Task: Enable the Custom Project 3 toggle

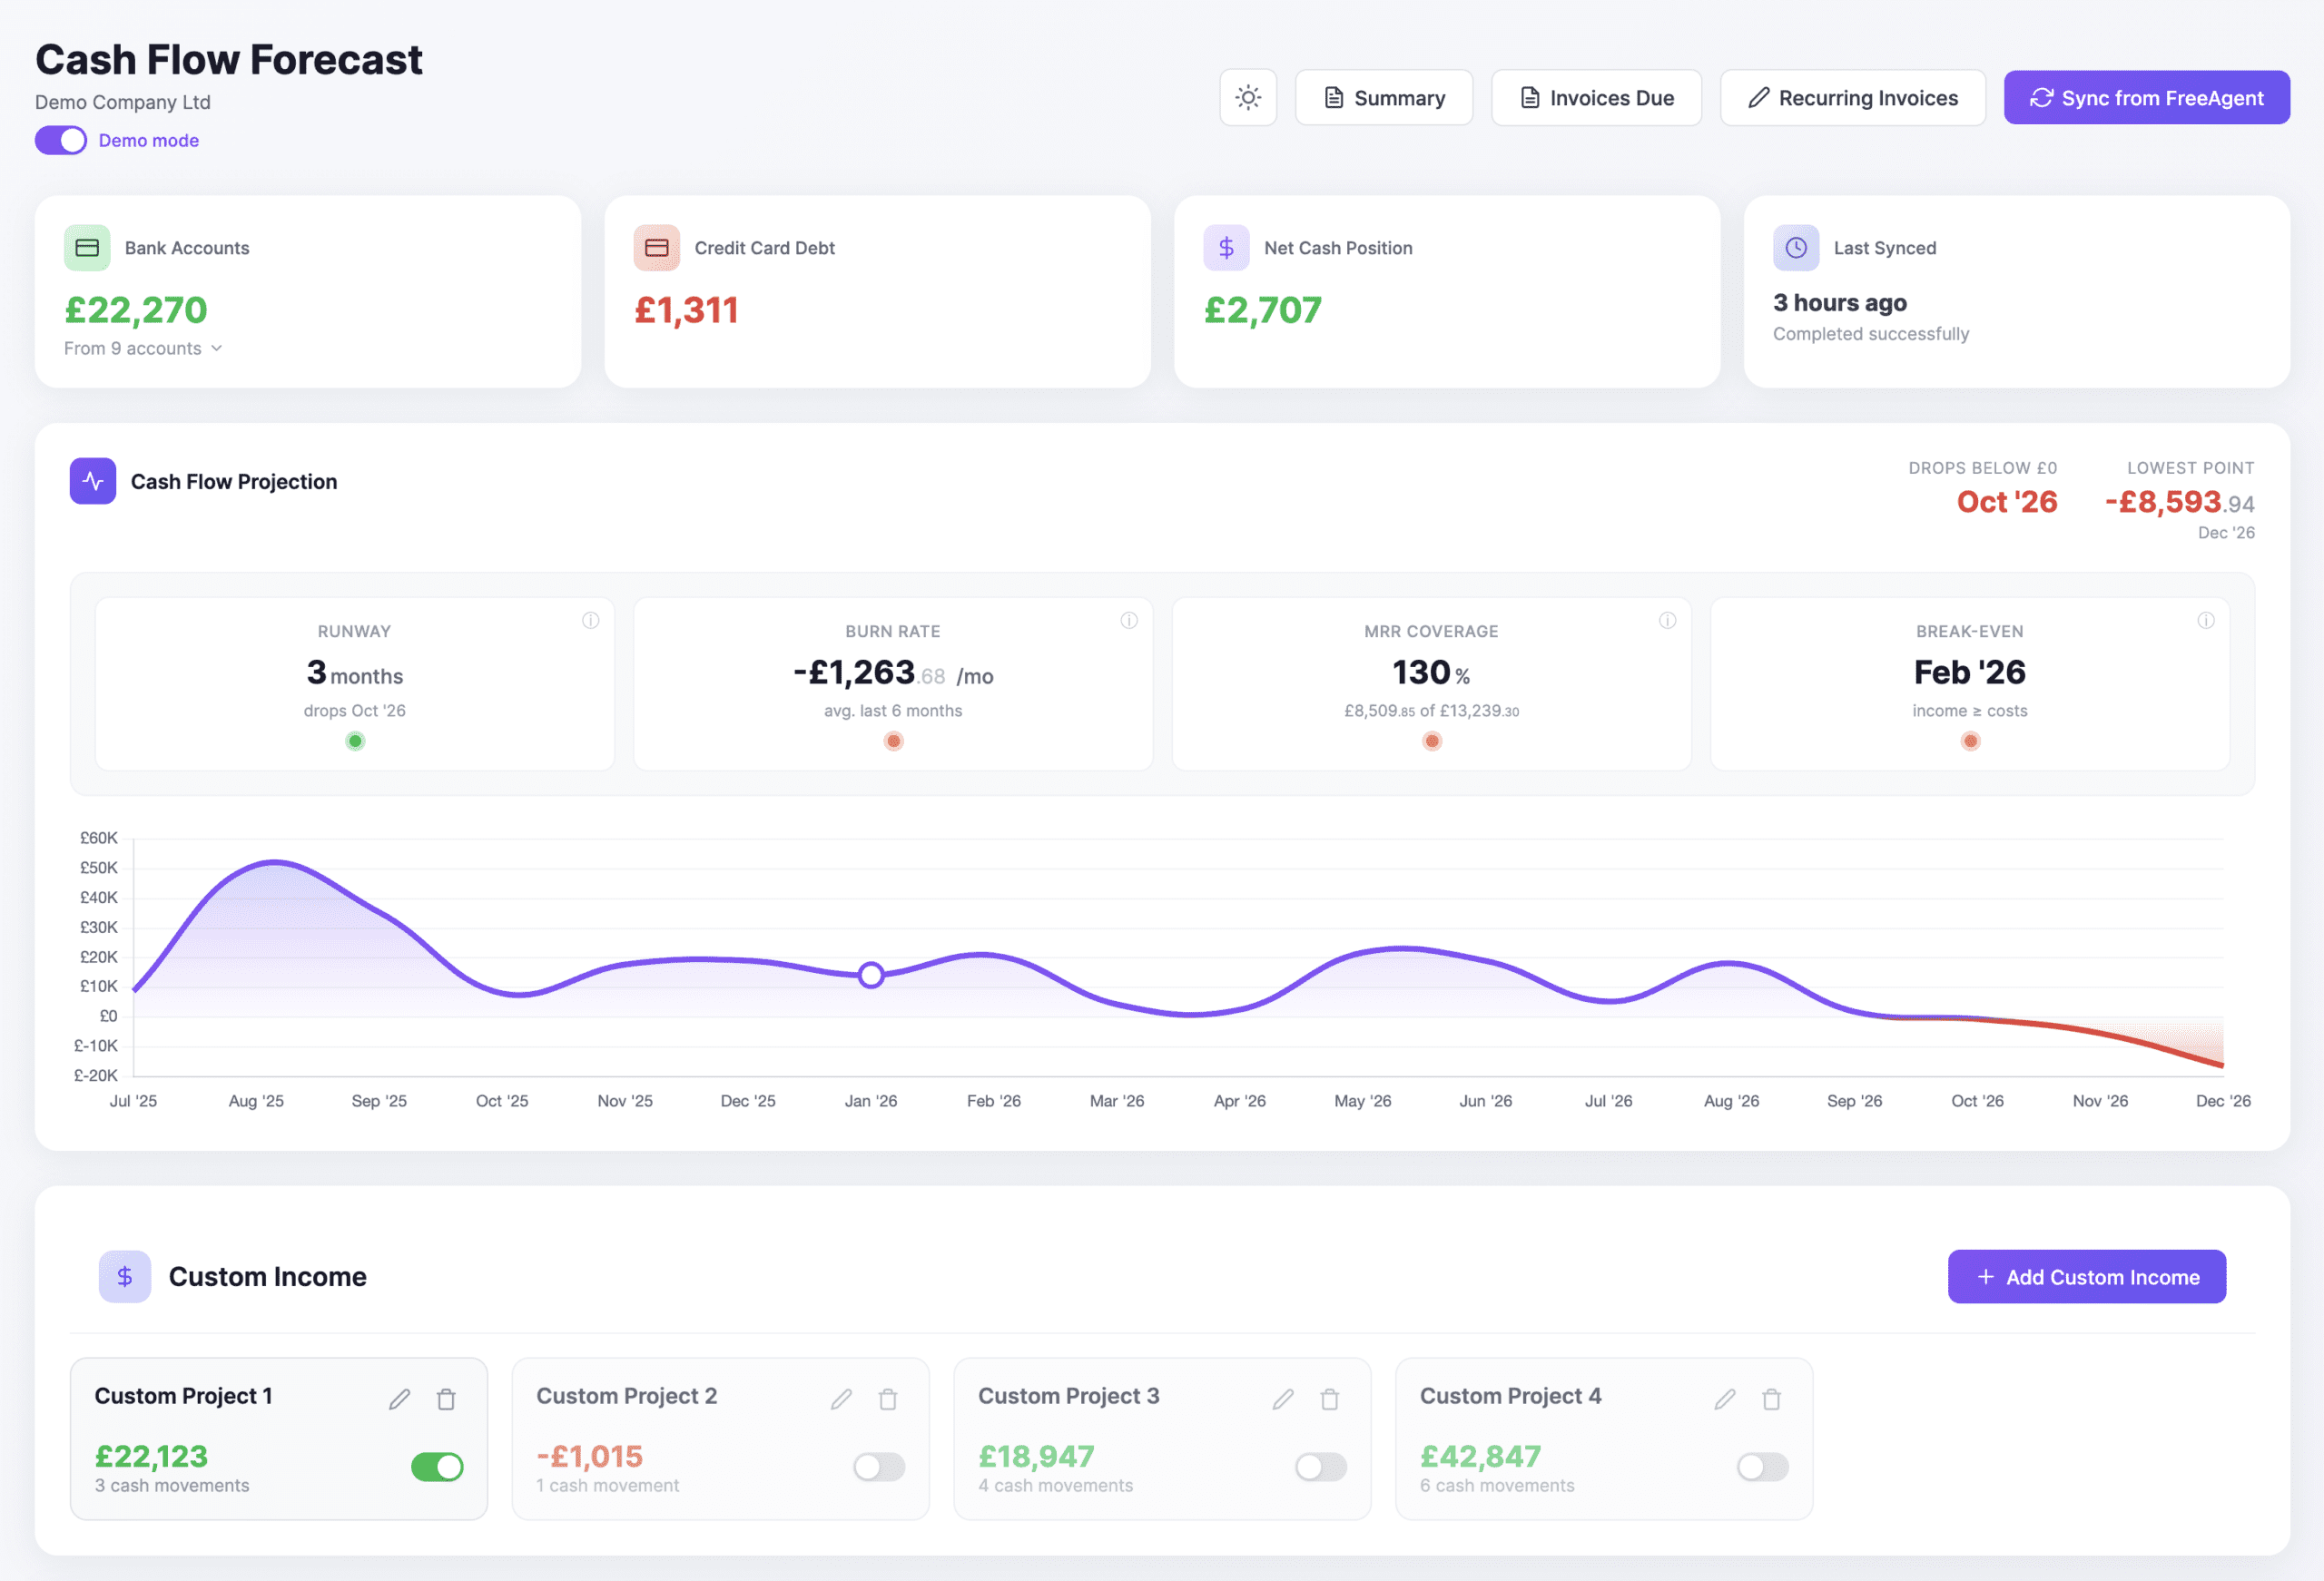Action: pyautogui.click(x=1320, y=1466)
